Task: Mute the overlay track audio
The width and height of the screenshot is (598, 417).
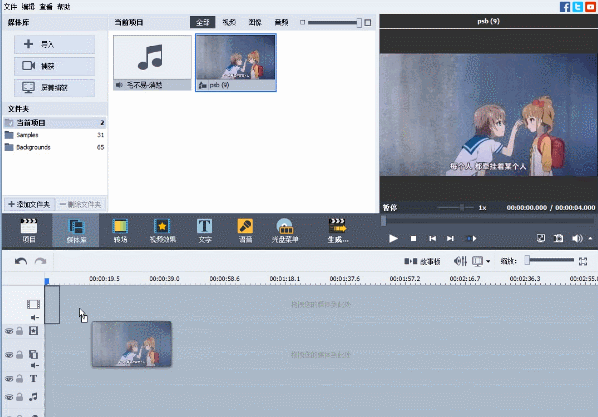Action: (35, 365)
